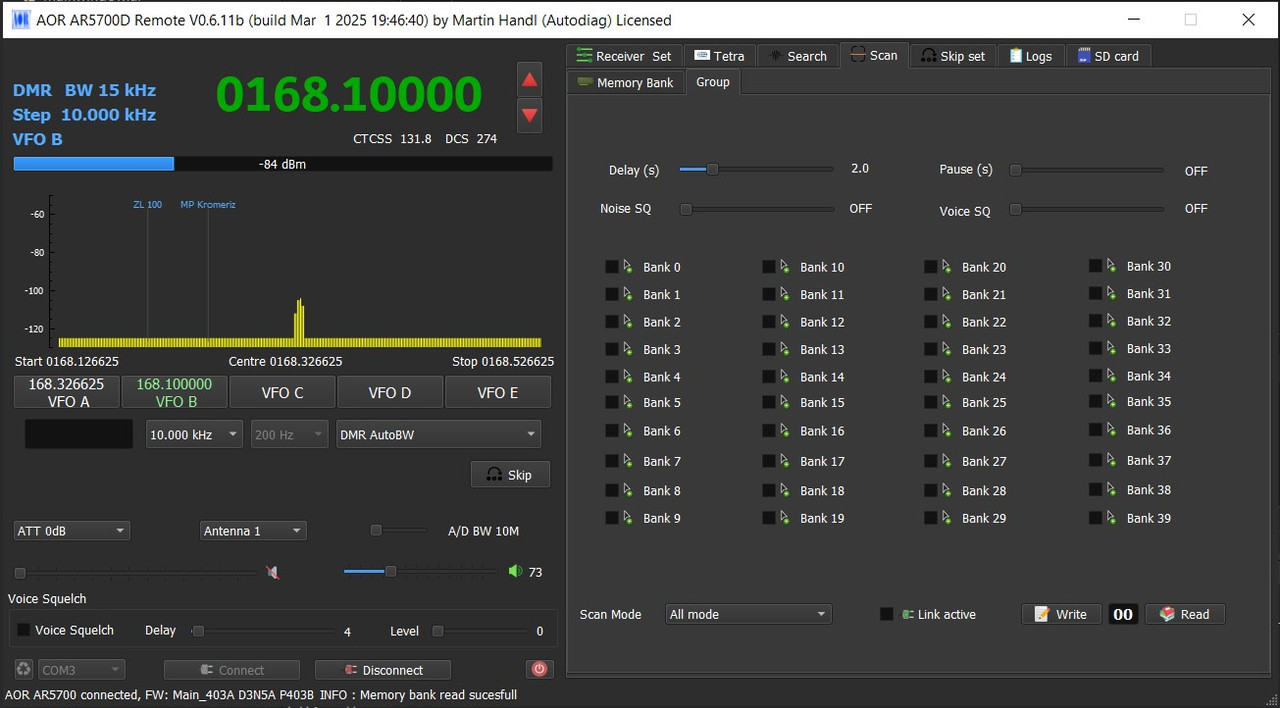Viewport: 1280px width, 708px height.
Task: Tick the Bank 30 checkbox
Action: [x=1095, y=265]
